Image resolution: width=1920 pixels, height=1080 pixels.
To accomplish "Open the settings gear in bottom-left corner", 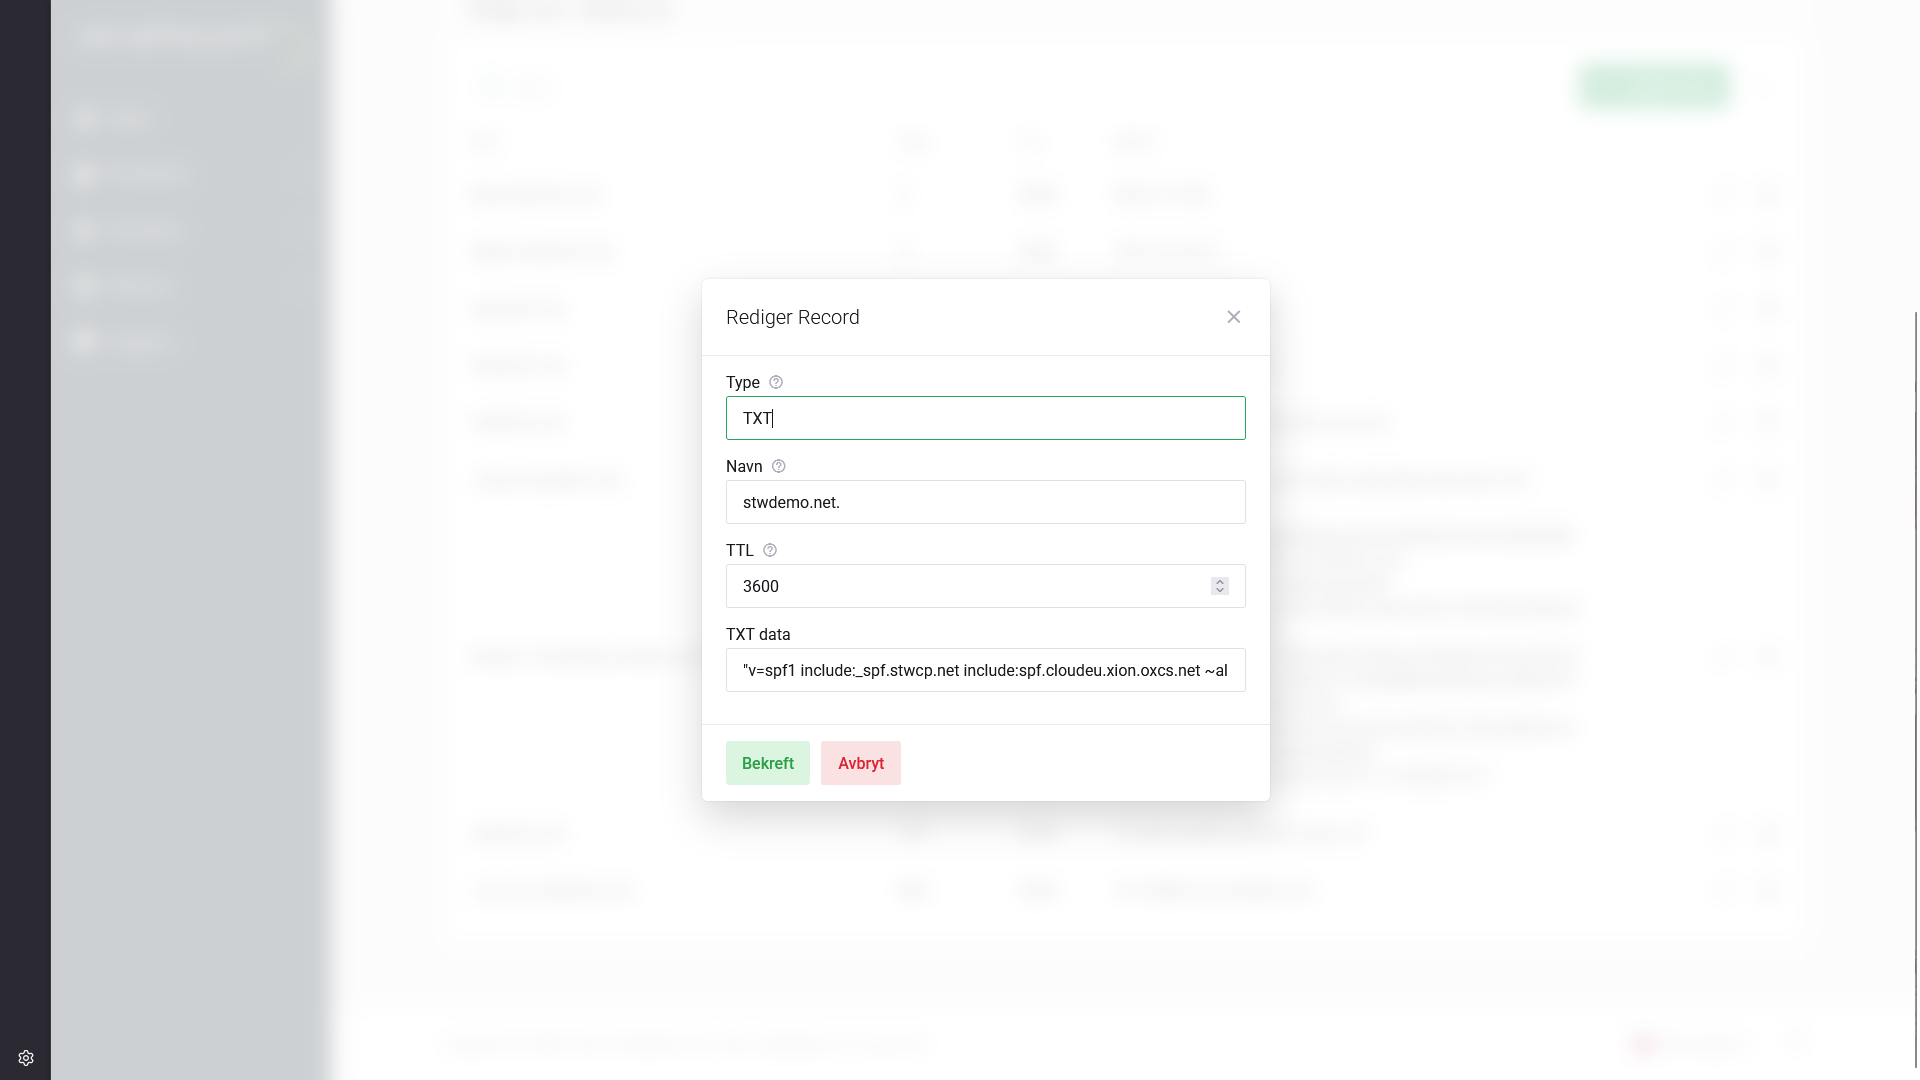I will (26, 1058).
